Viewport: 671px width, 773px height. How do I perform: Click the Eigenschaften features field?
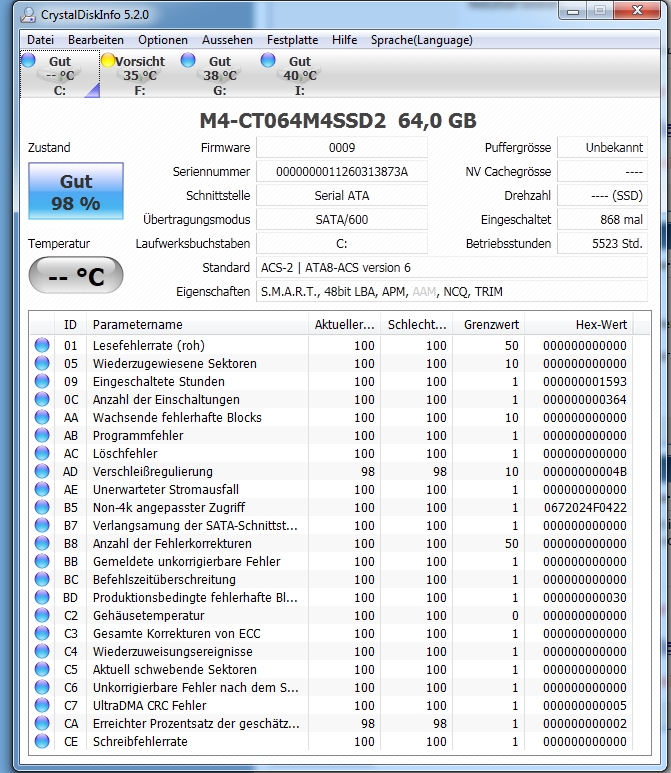click(452, 292)
